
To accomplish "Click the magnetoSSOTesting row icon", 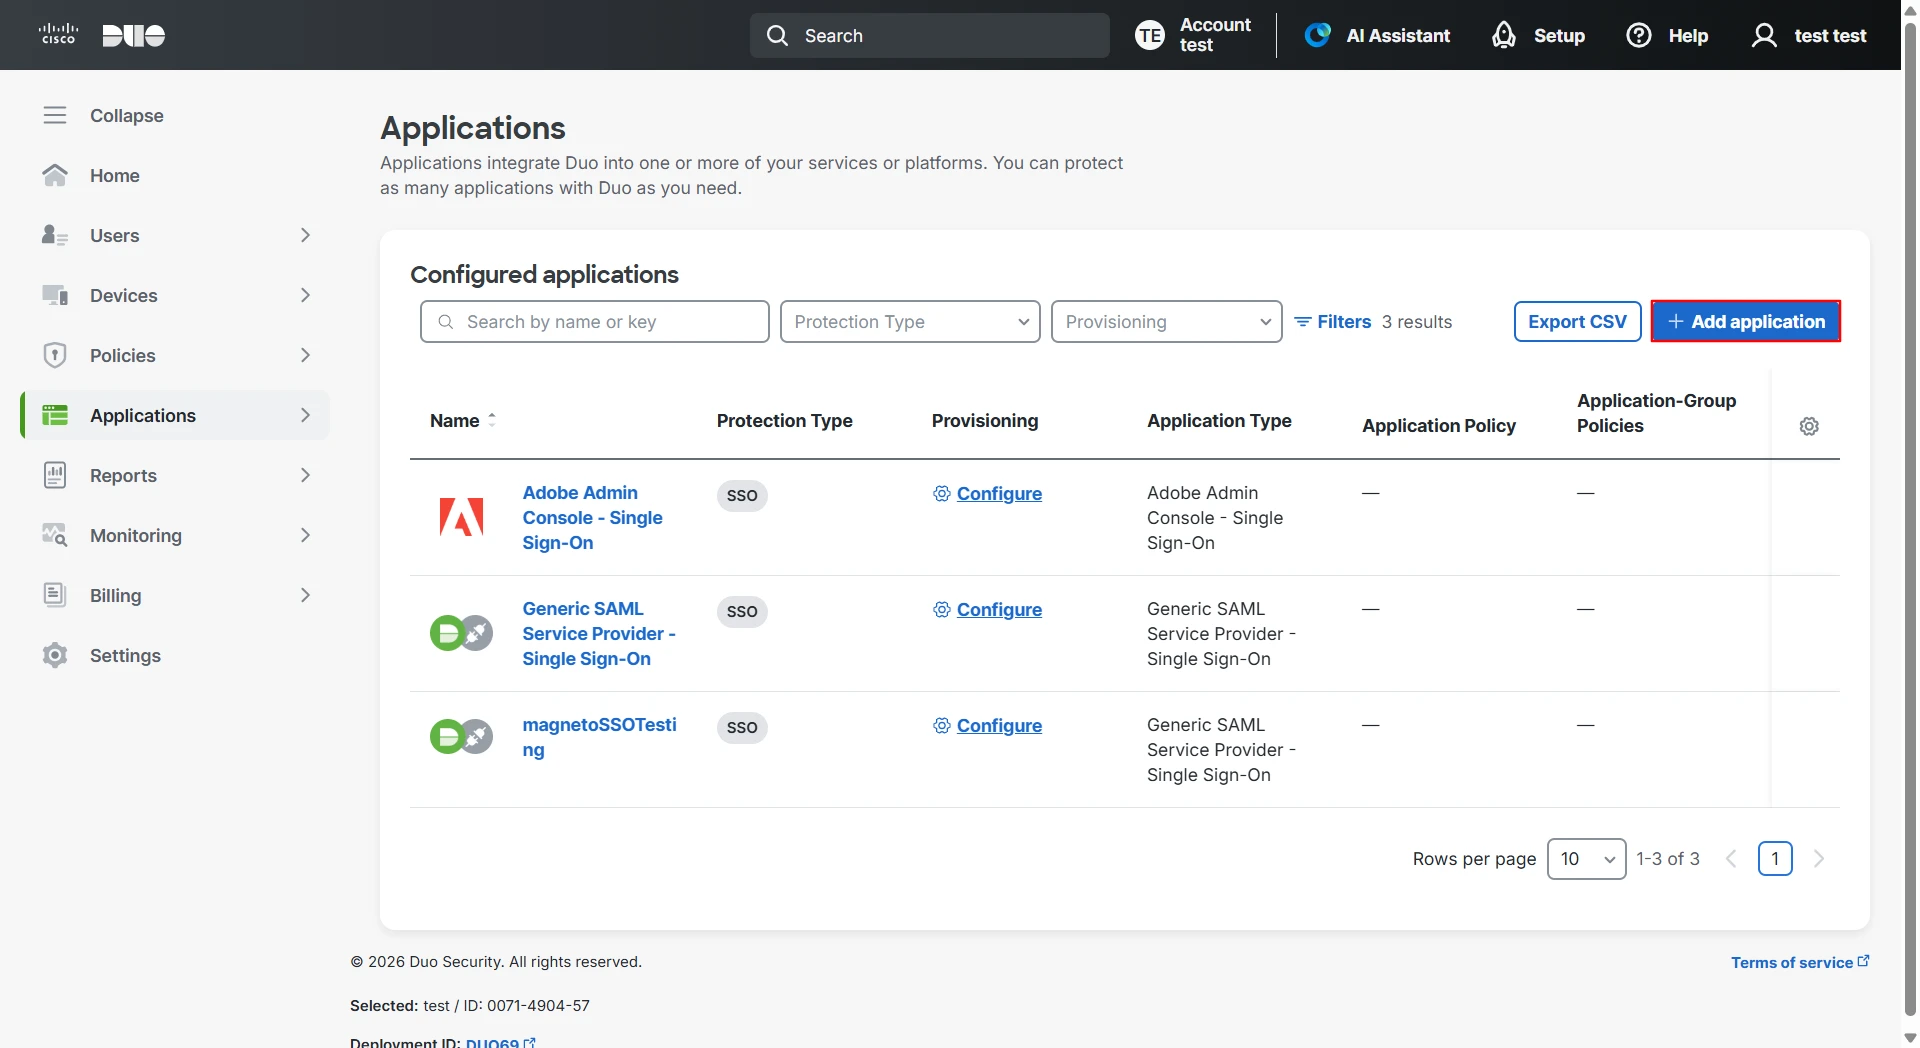I will click(x=461, y=737).
